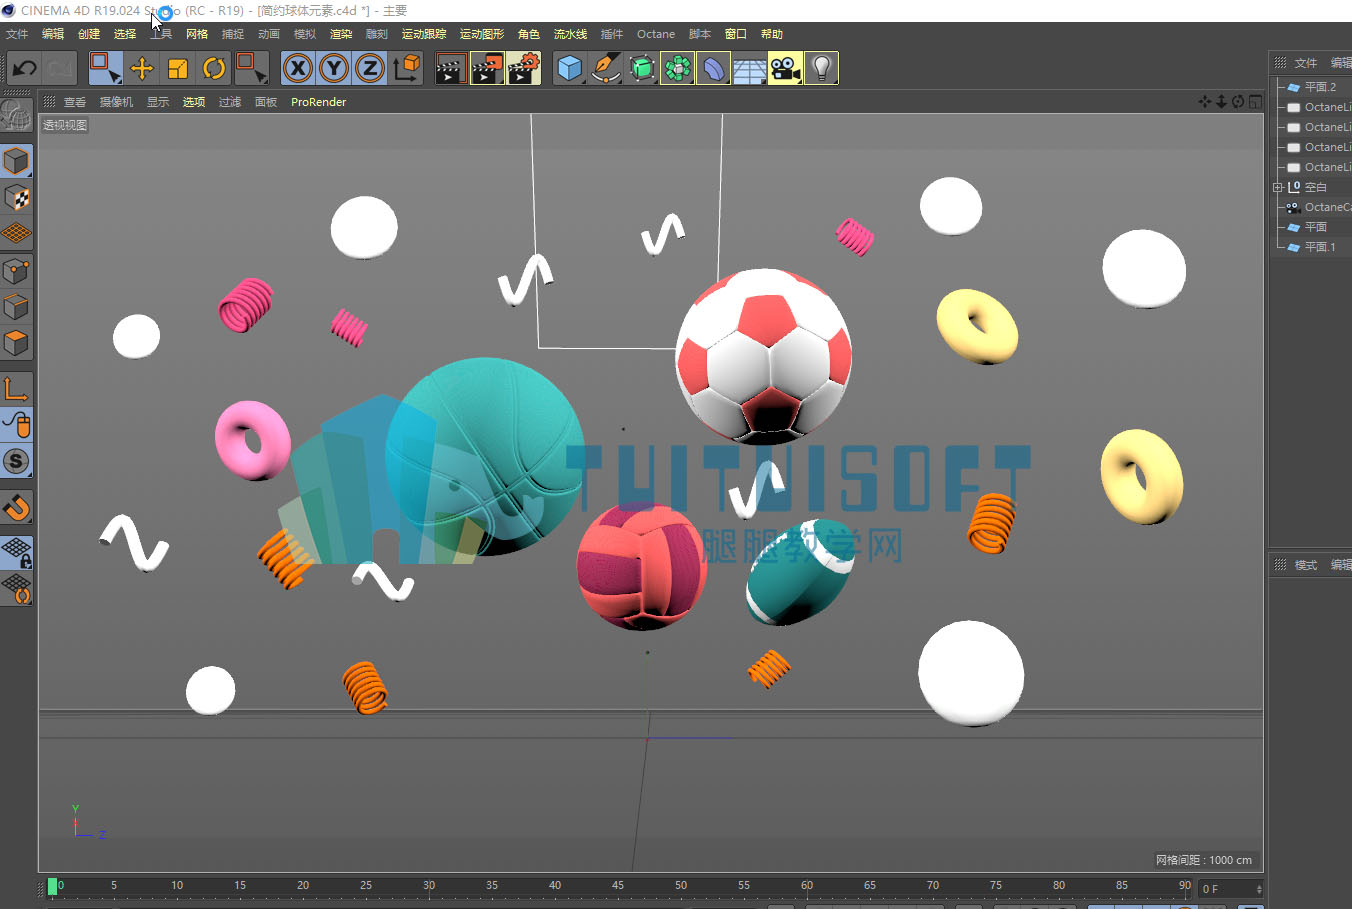This screenshot has height=909, width=1352.
Task: Open the 渲染 menu
Action: pos(341,34)
